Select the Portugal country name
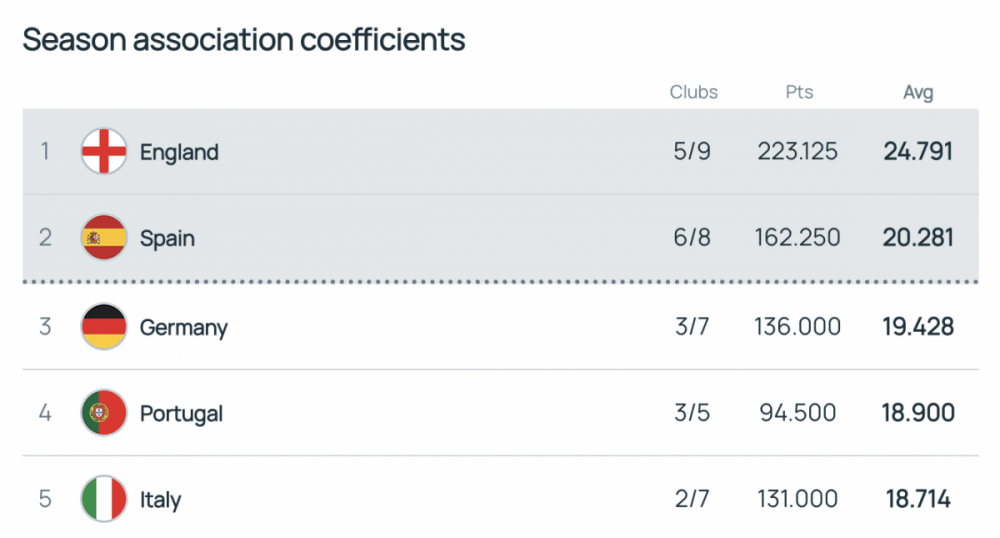 (x=181, y=413)
